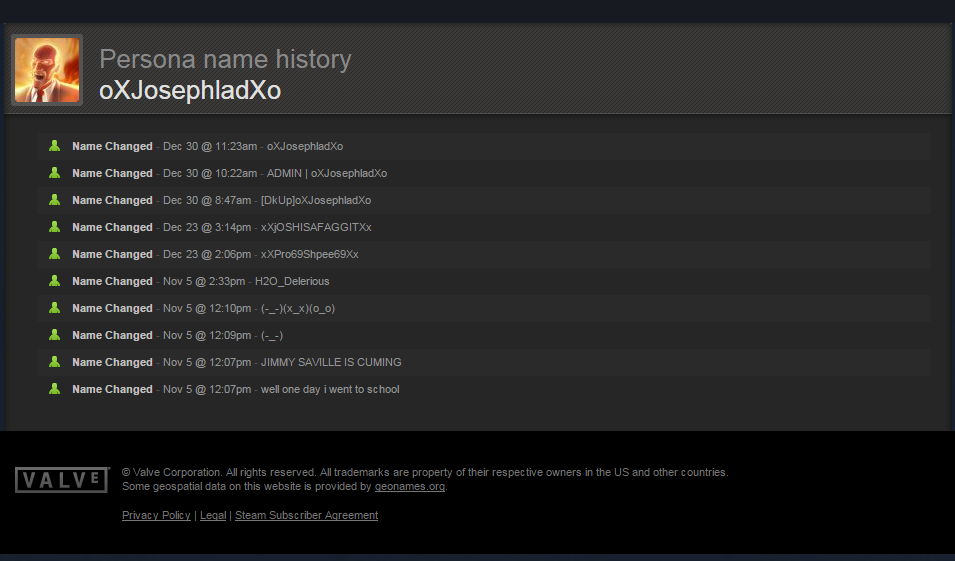Click the person icon beside the Dec 23 3:14pm entry
Image resolution: width=955 pixels, height=561 pixels.
pyautogui.click(x=54, y=227)
